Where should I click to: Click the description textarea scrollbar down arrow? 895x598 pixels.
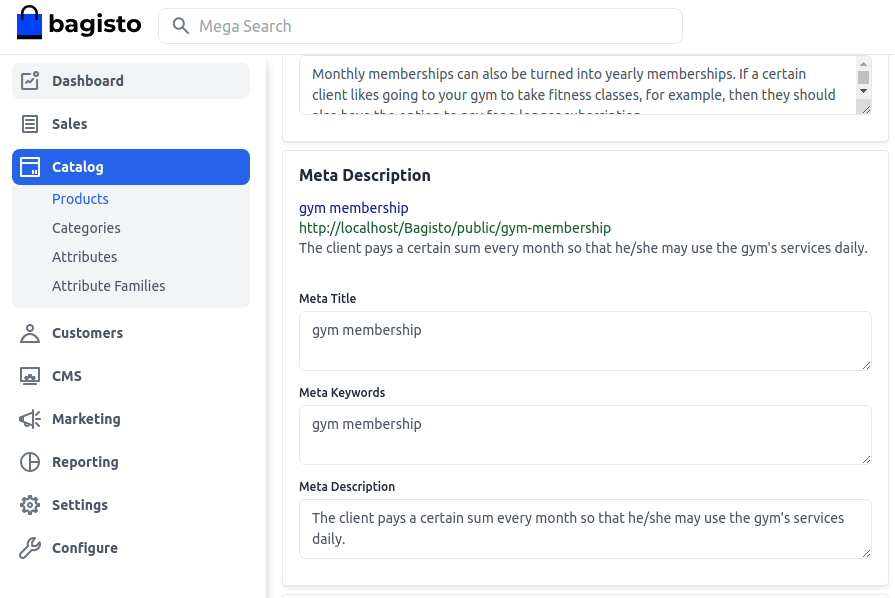tap(863, 91)
